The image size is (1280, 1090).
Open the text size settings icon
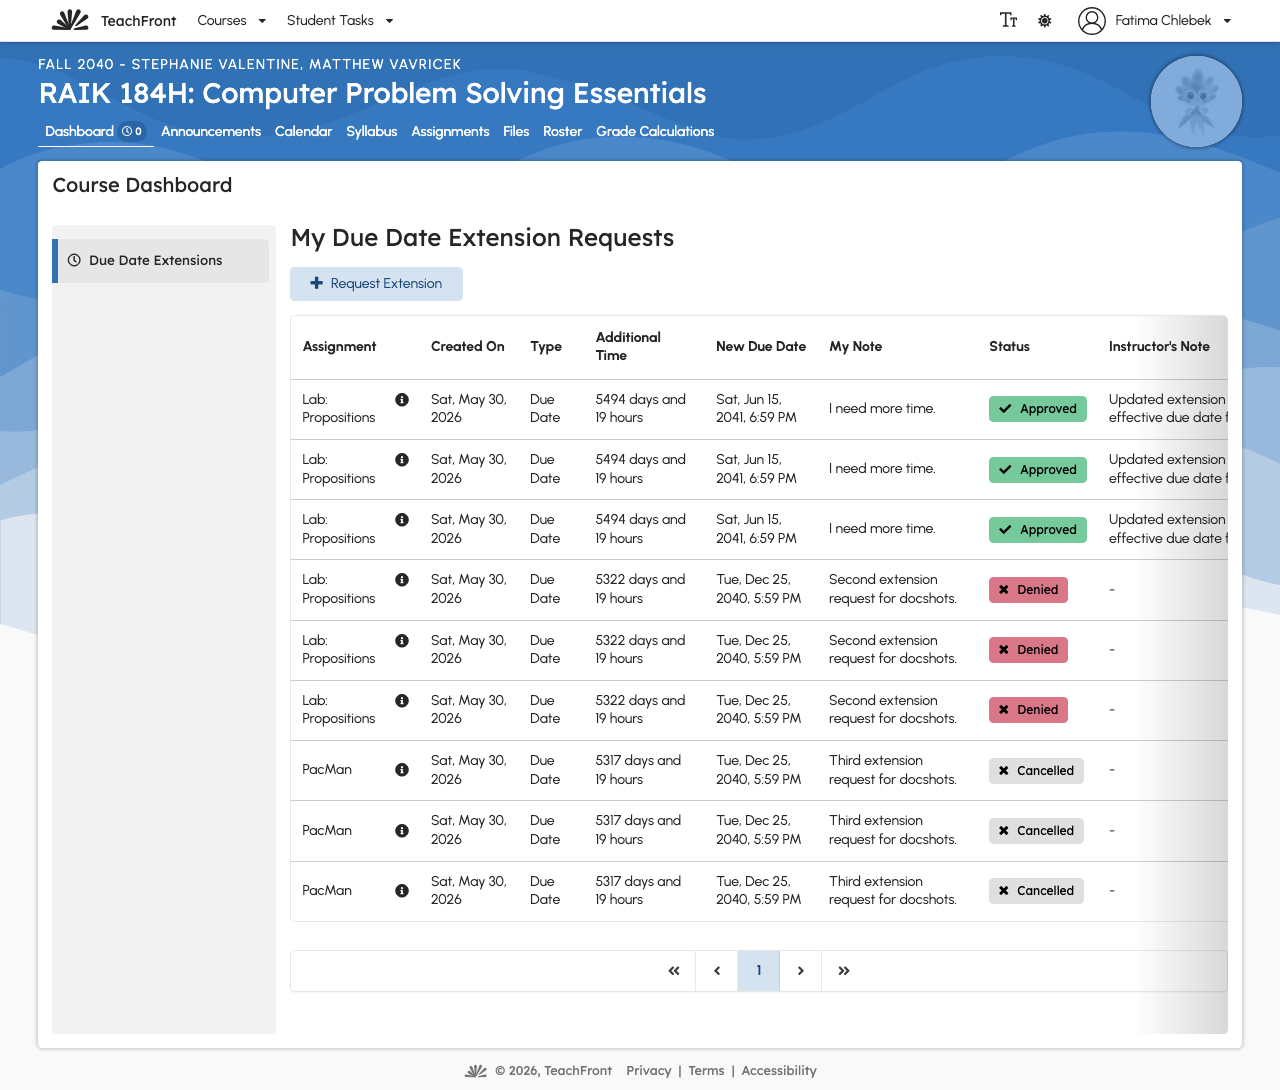tap(1008, 20)
